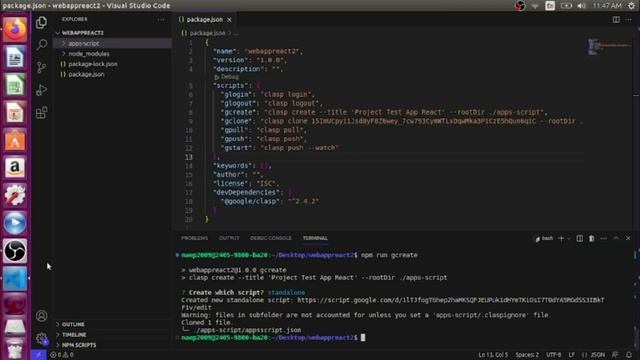Open the Extensions view
Viewport: 640px width, 360px height.
[x=41, y=113]
